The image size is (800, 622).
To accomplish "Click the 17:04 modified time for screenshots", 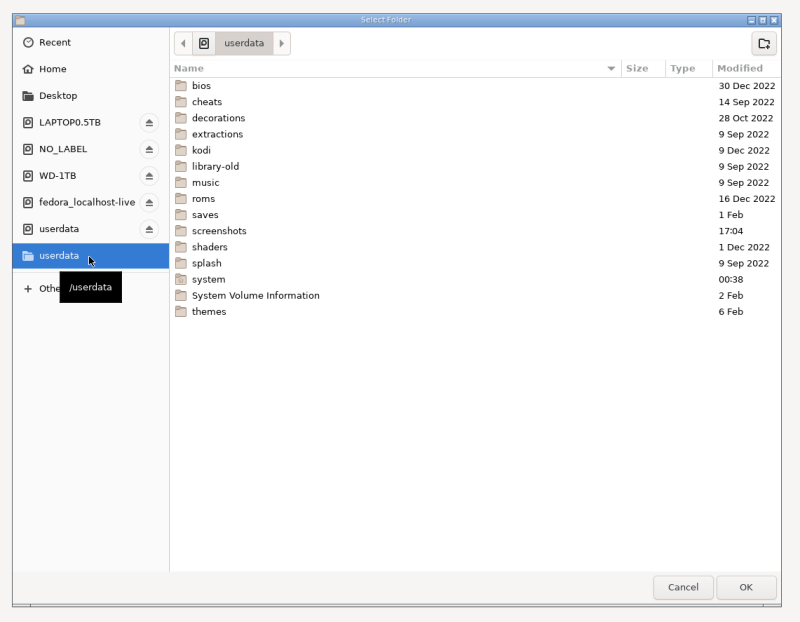I will point(731,231).
